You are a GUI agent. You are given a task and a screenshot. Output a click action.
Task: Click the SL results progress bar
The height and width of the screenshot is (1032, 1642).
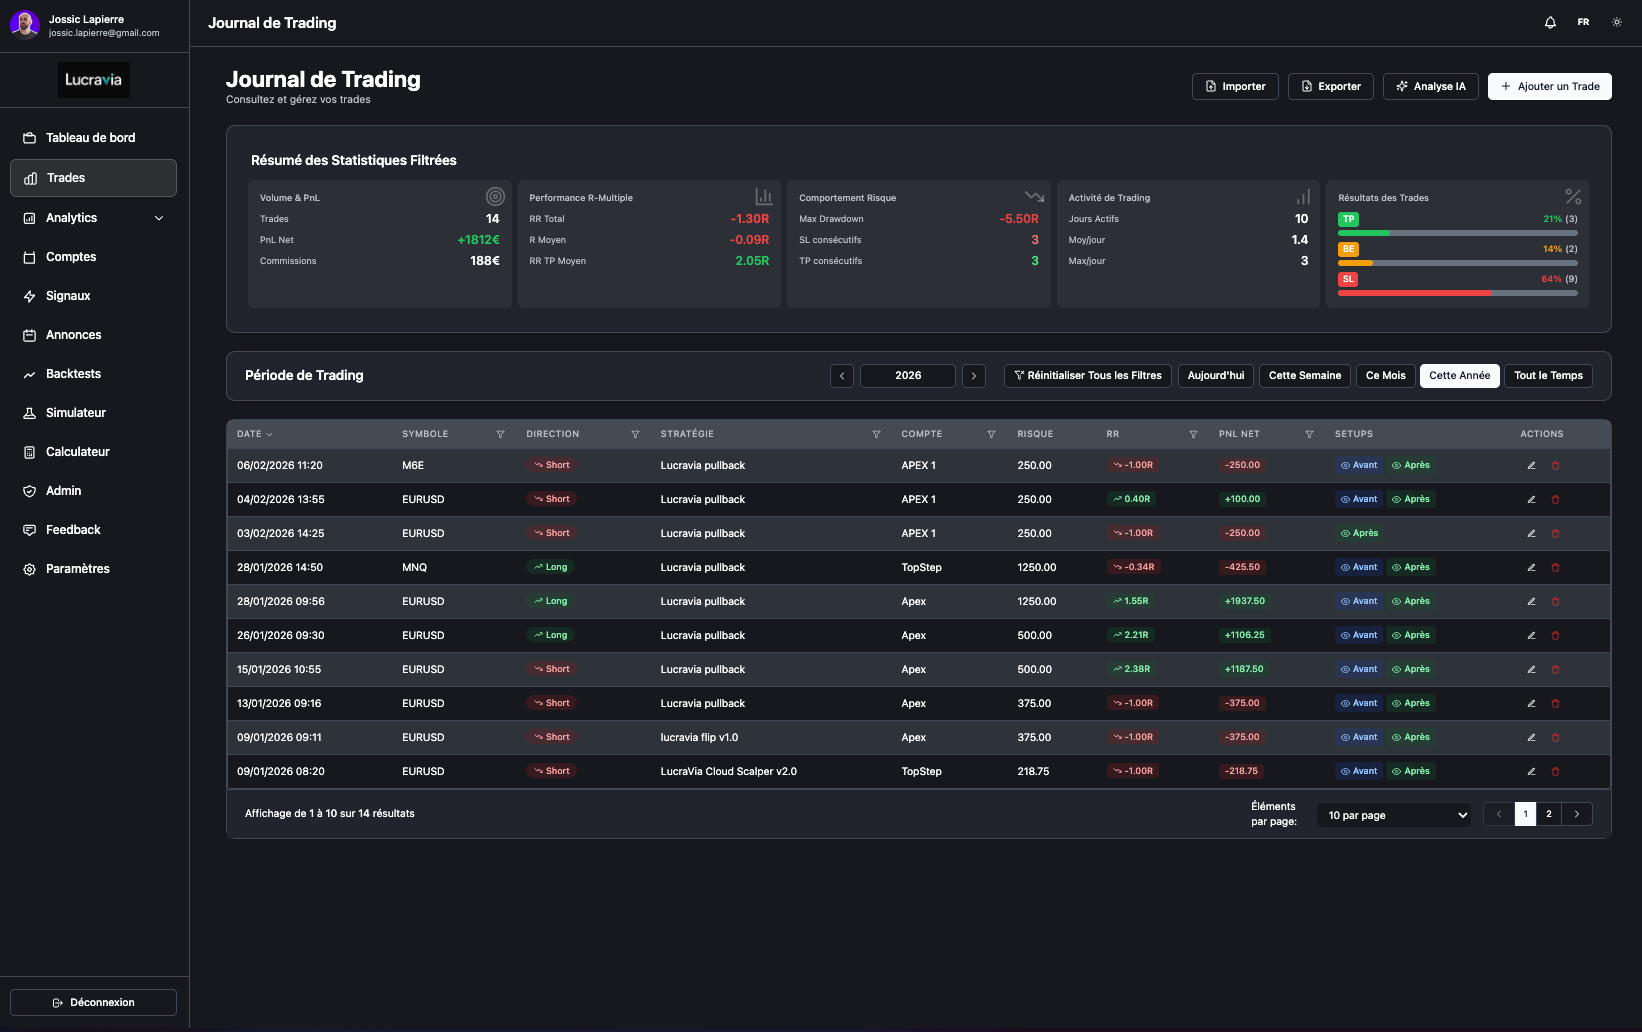pos(1457,293)
